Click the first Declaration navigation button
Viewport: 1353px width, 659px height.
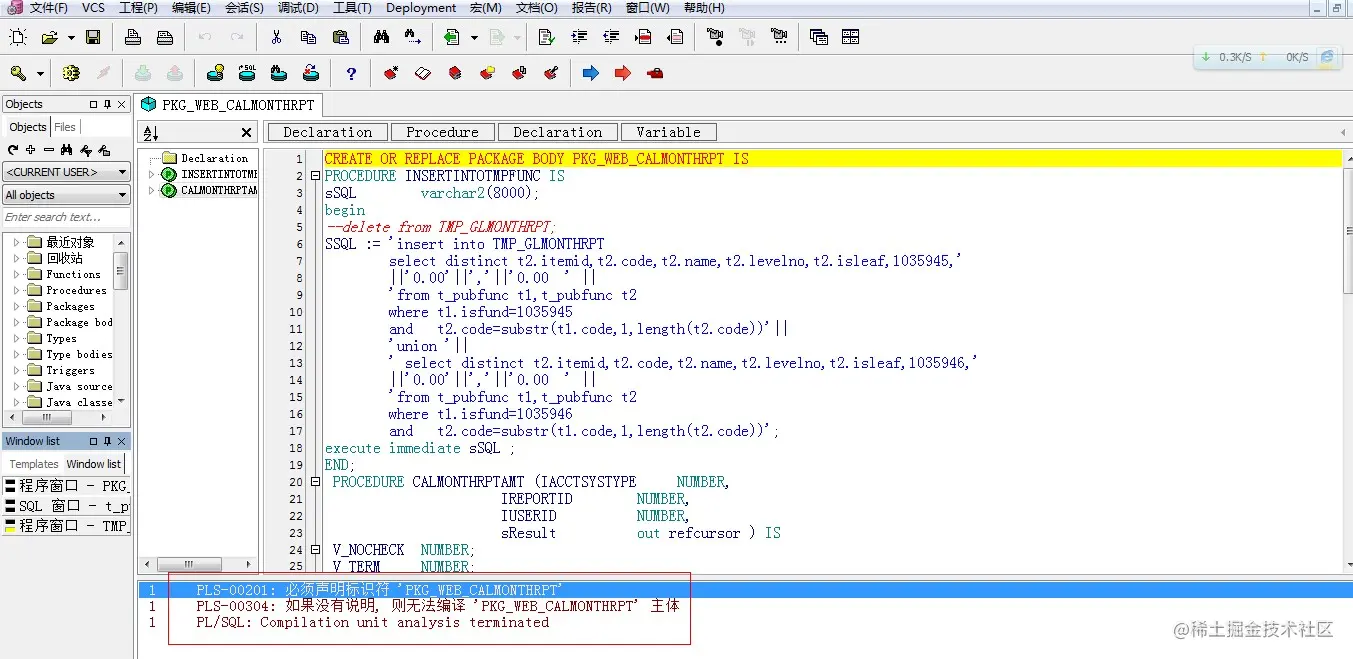pos(327,132)
